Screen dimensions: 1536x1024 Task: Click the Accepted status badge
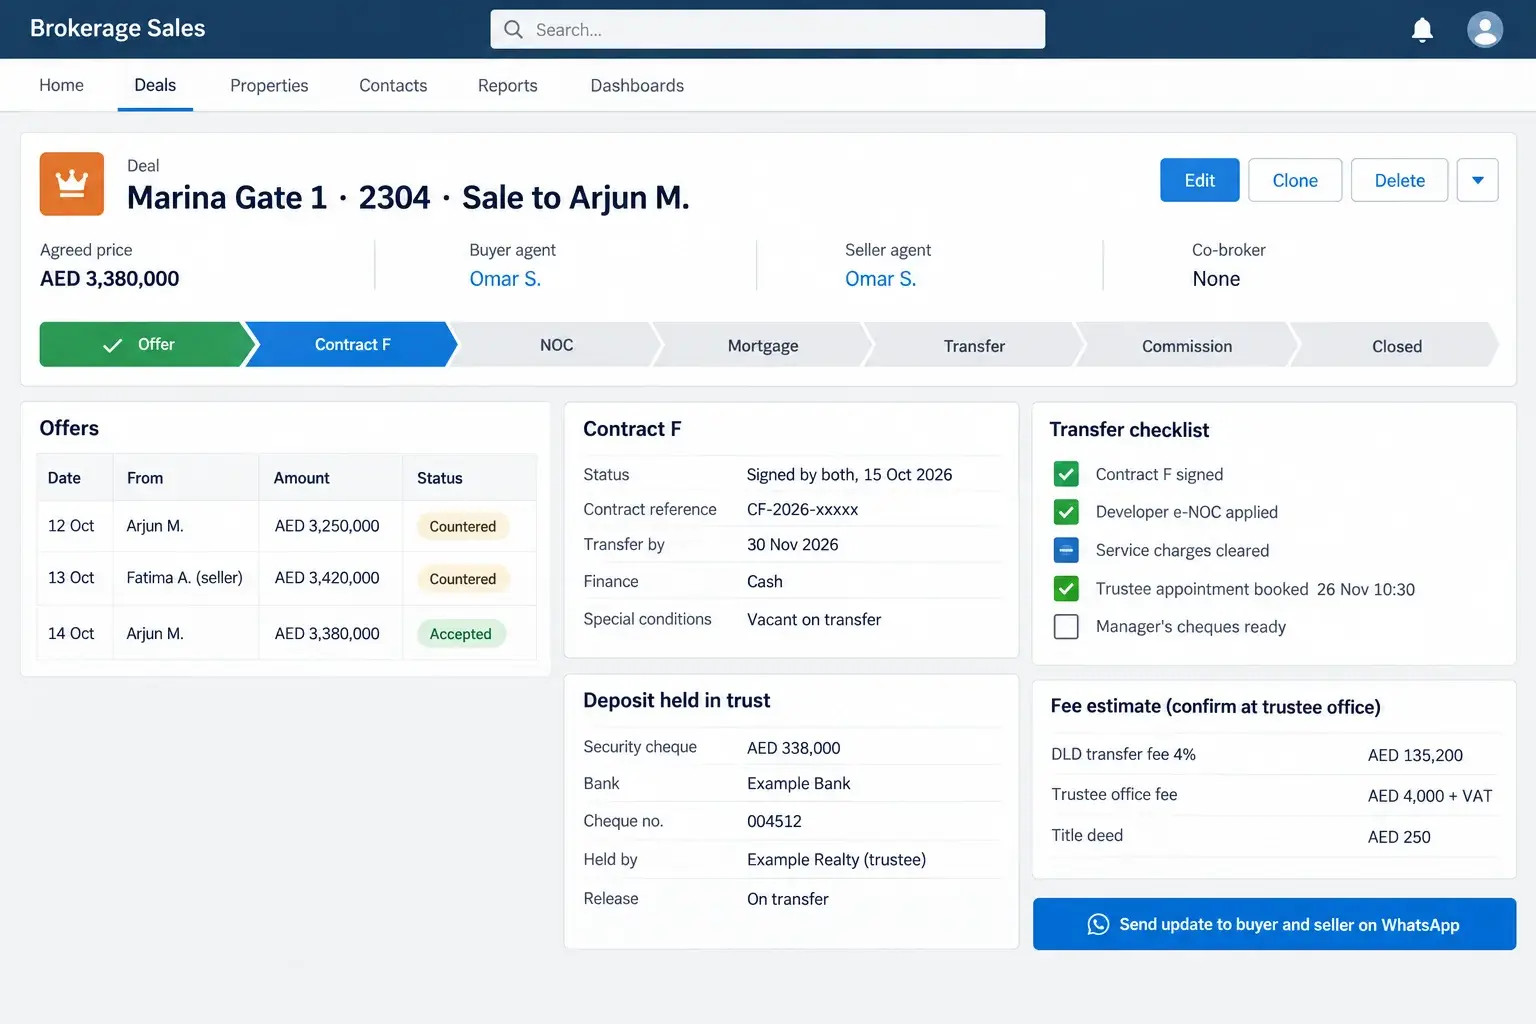pos(461,634)
